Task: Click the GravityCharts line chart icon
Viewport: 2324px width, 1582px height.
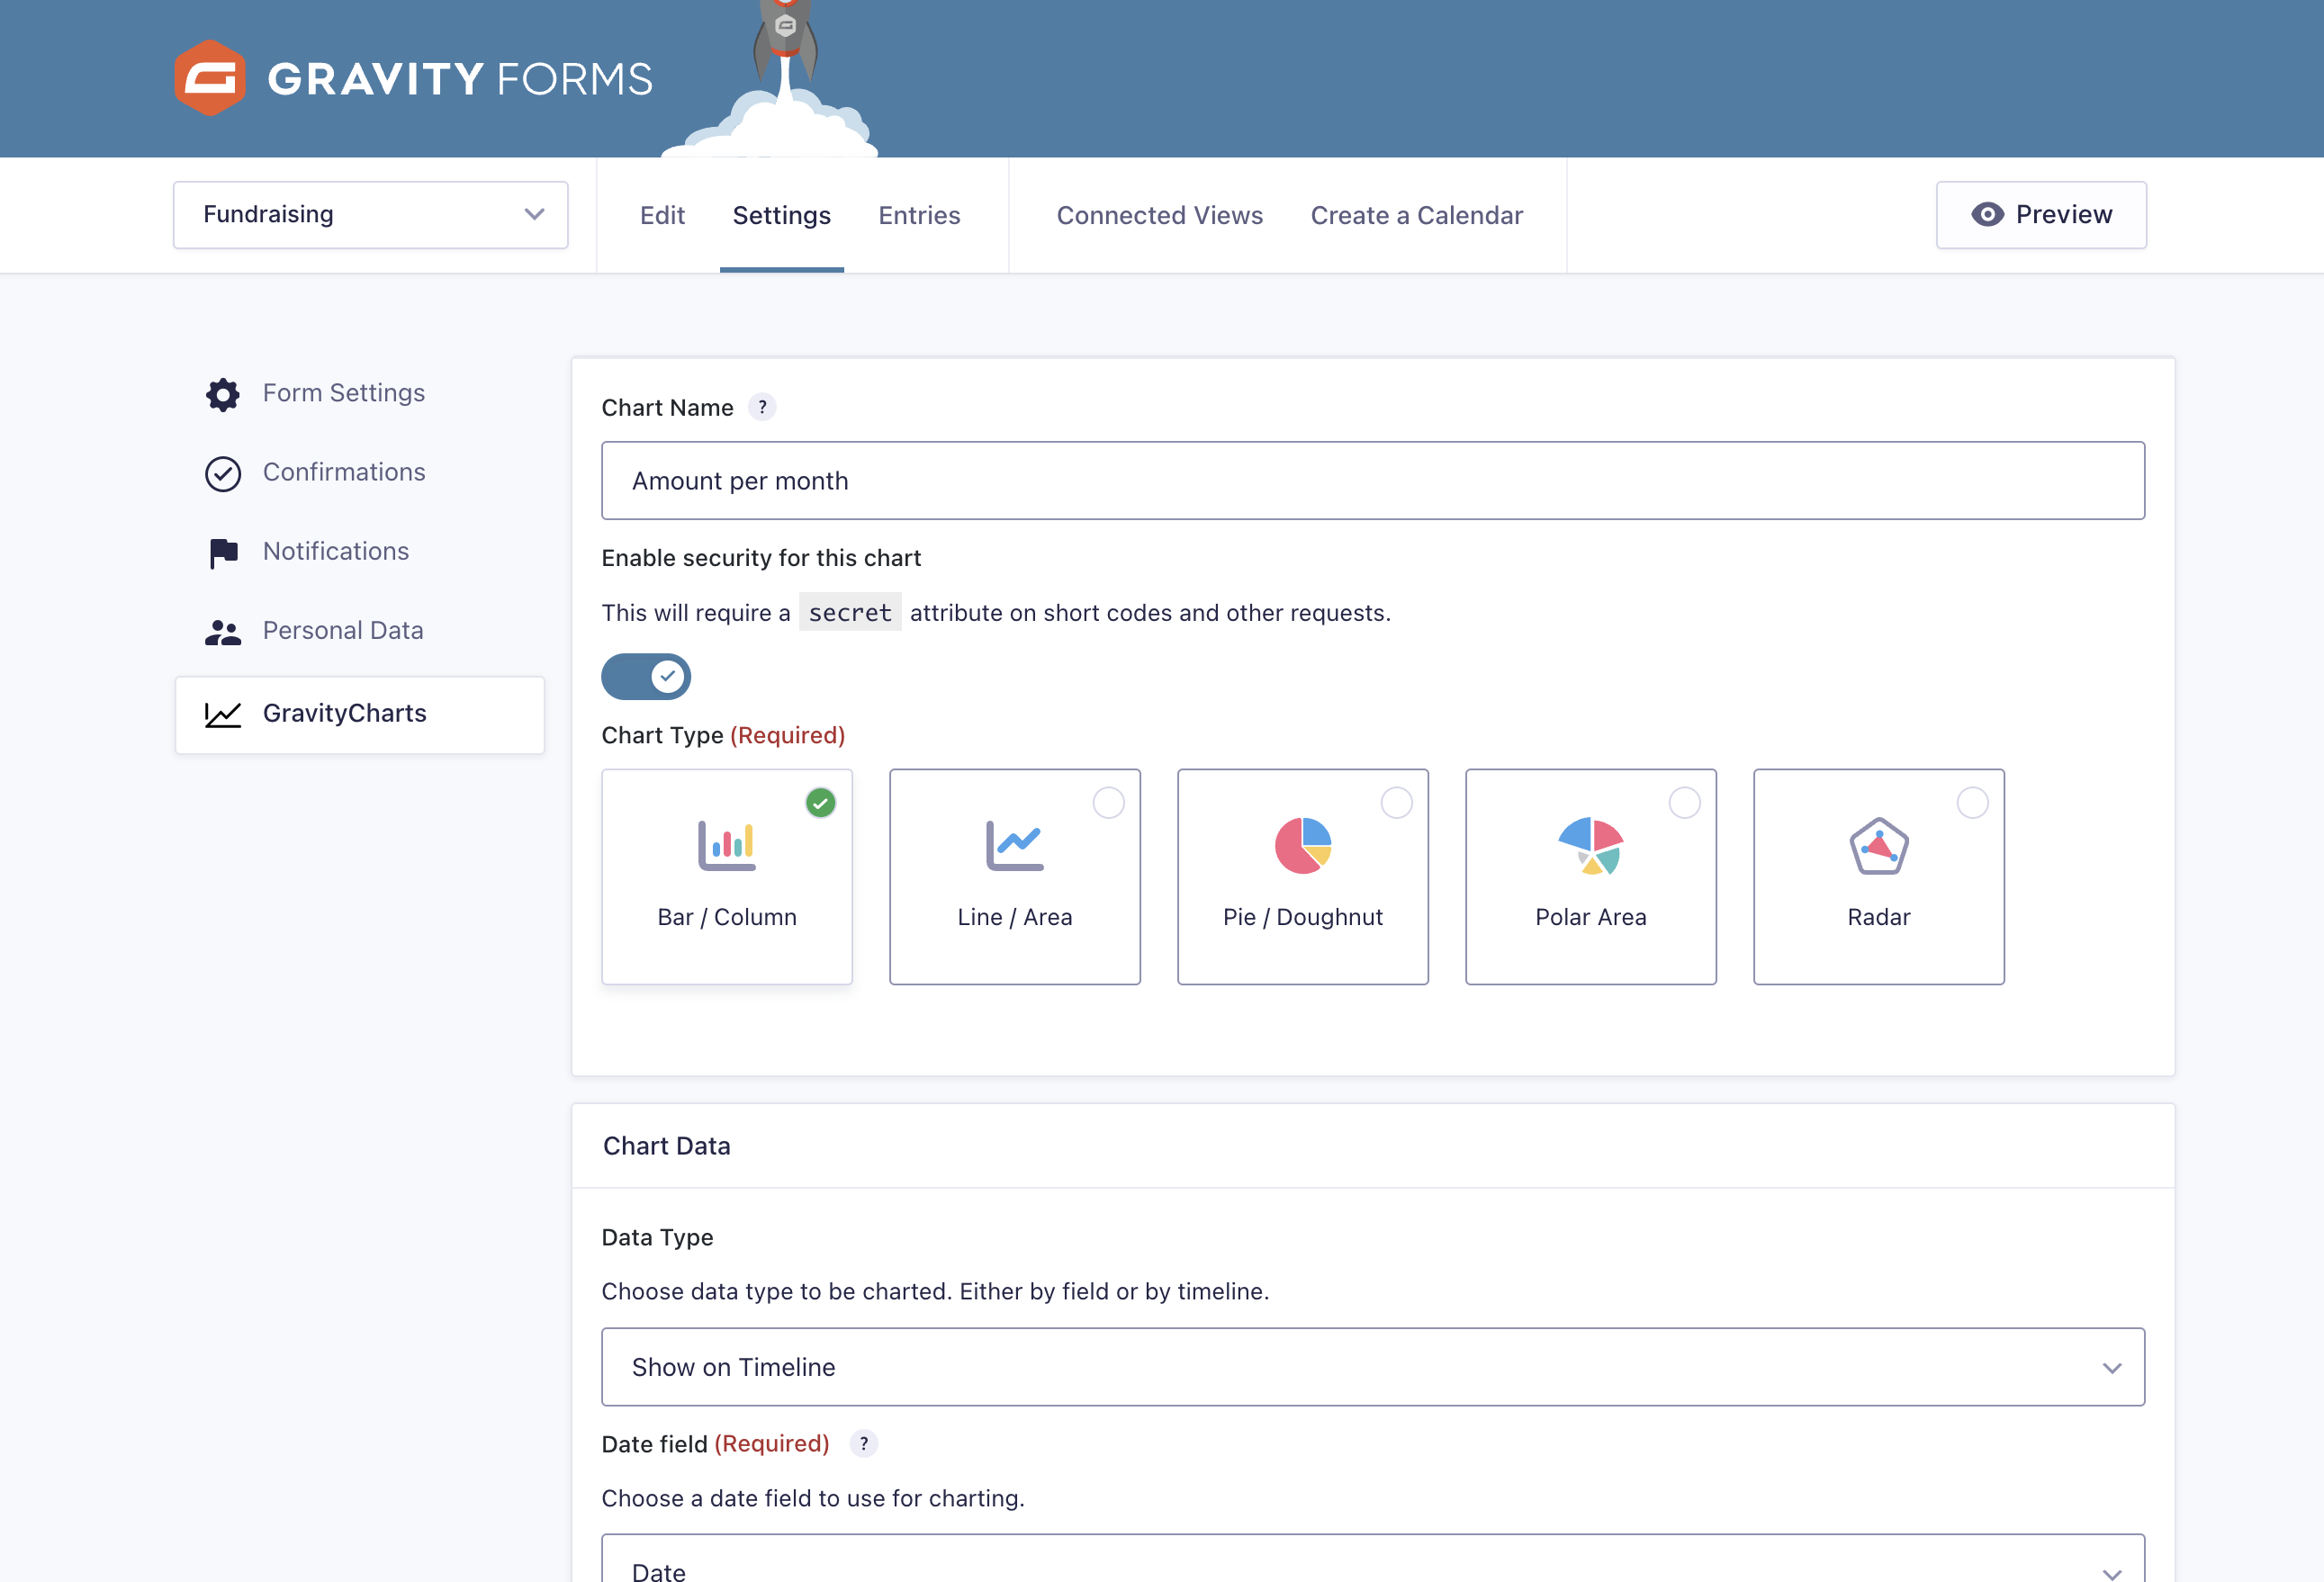Action: [x=223, y=714]
